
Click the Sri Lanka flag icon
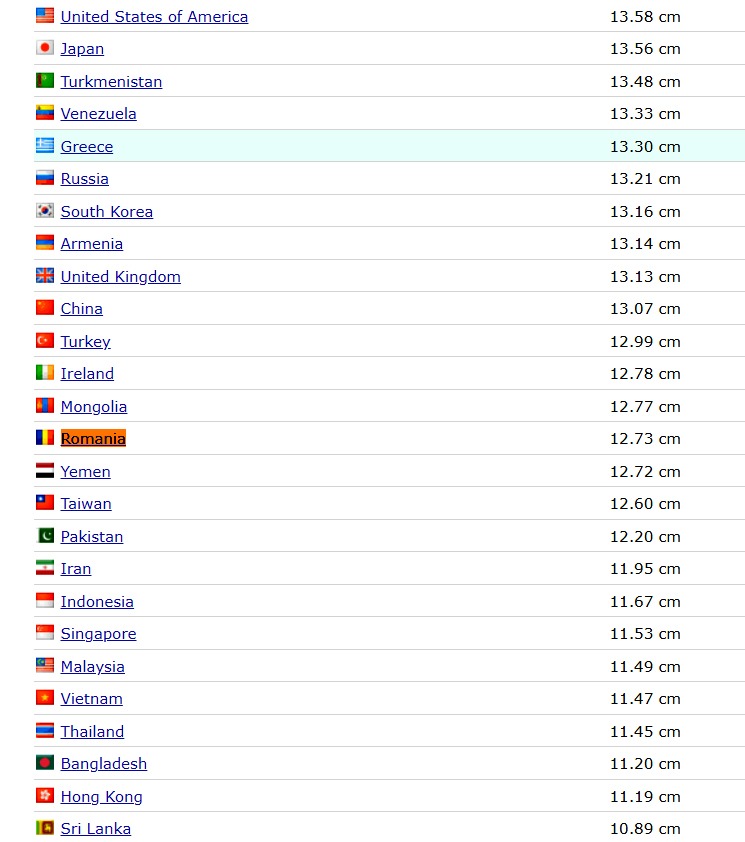[45, 828]
